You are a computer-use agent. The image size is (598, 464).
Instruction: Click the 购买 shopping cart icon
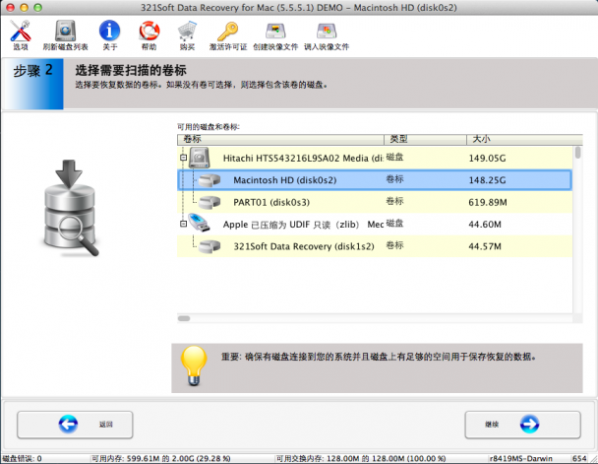point(187,31)
